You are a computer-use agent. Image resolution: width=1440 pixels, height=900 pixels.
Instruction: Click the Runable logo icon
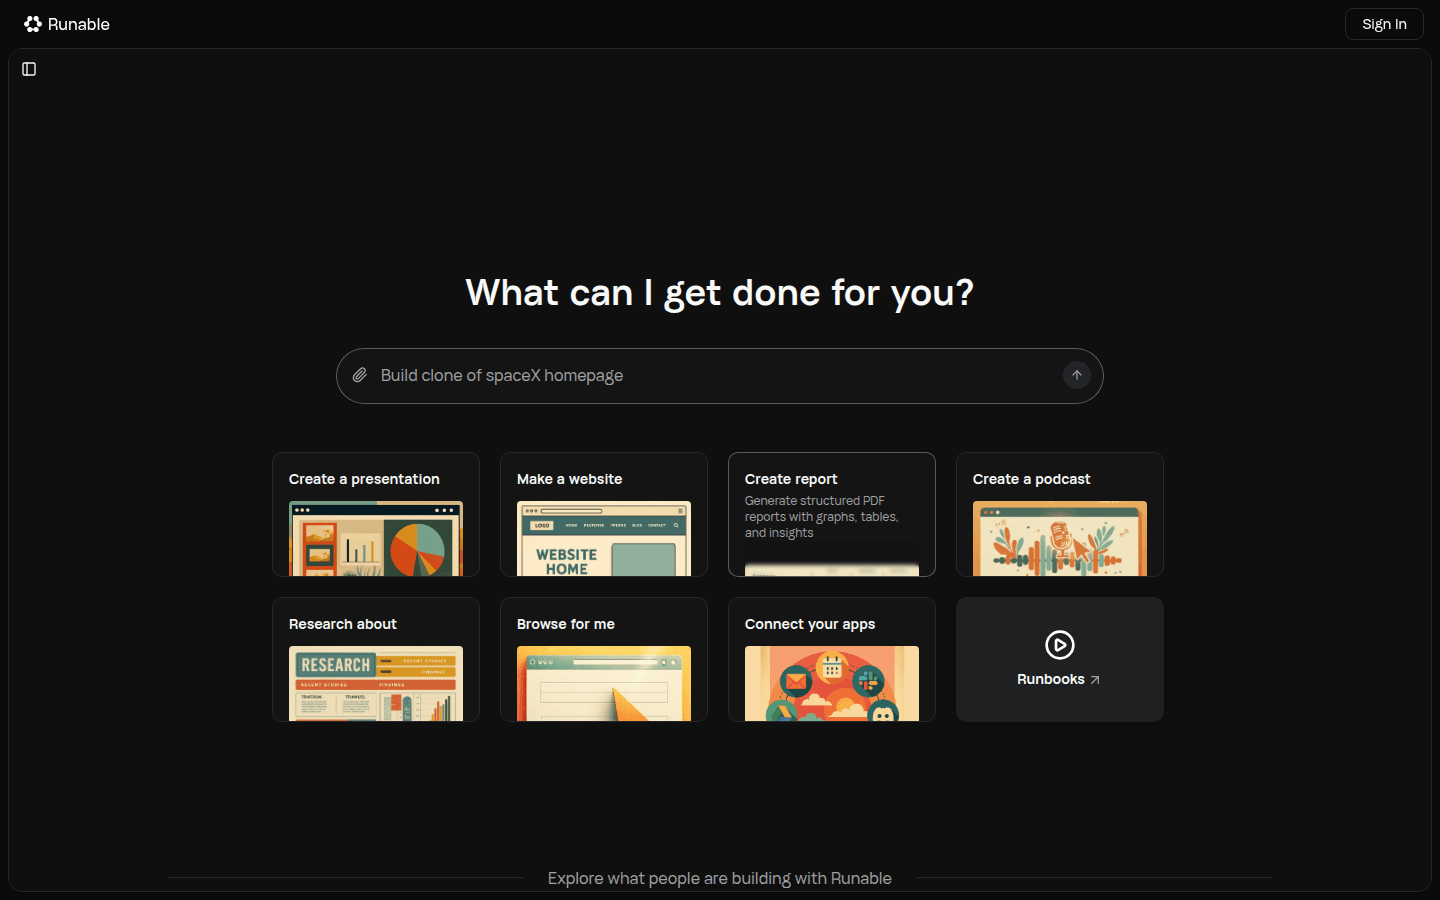pos(33,24)
